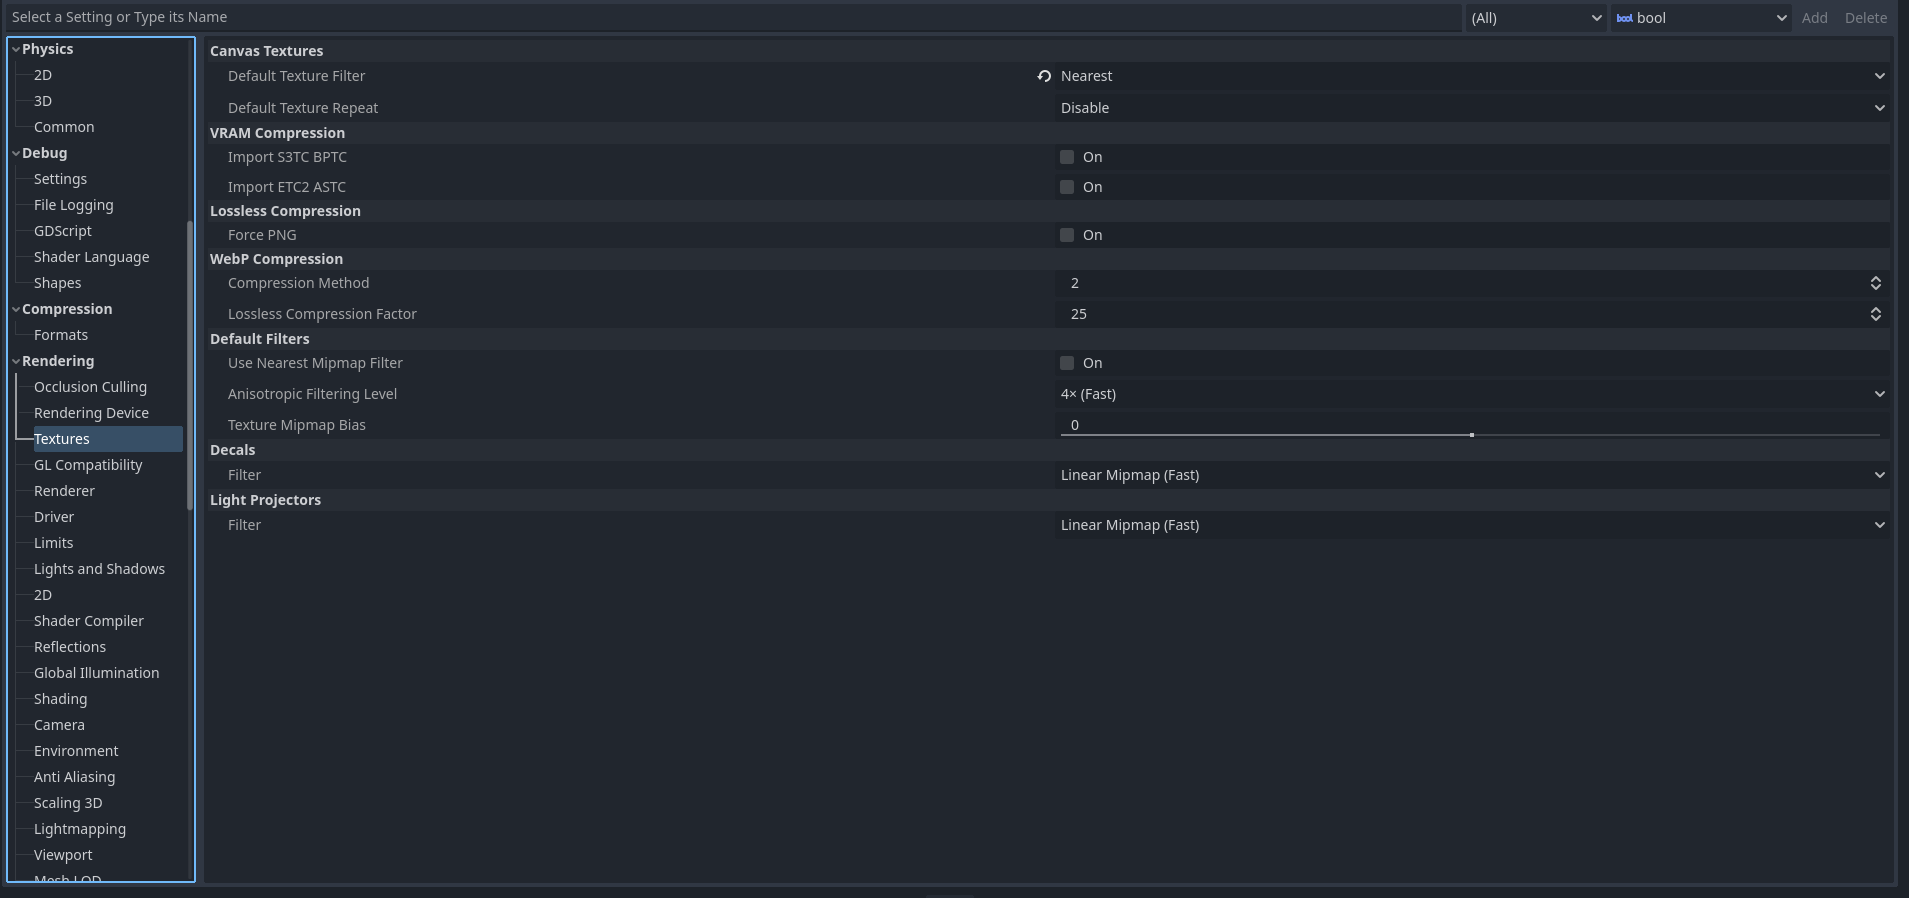This screenshot has width=1909, height=898.
Task: Adjust Lossless Compression Factor stepper arrows
Action: 1876,314
